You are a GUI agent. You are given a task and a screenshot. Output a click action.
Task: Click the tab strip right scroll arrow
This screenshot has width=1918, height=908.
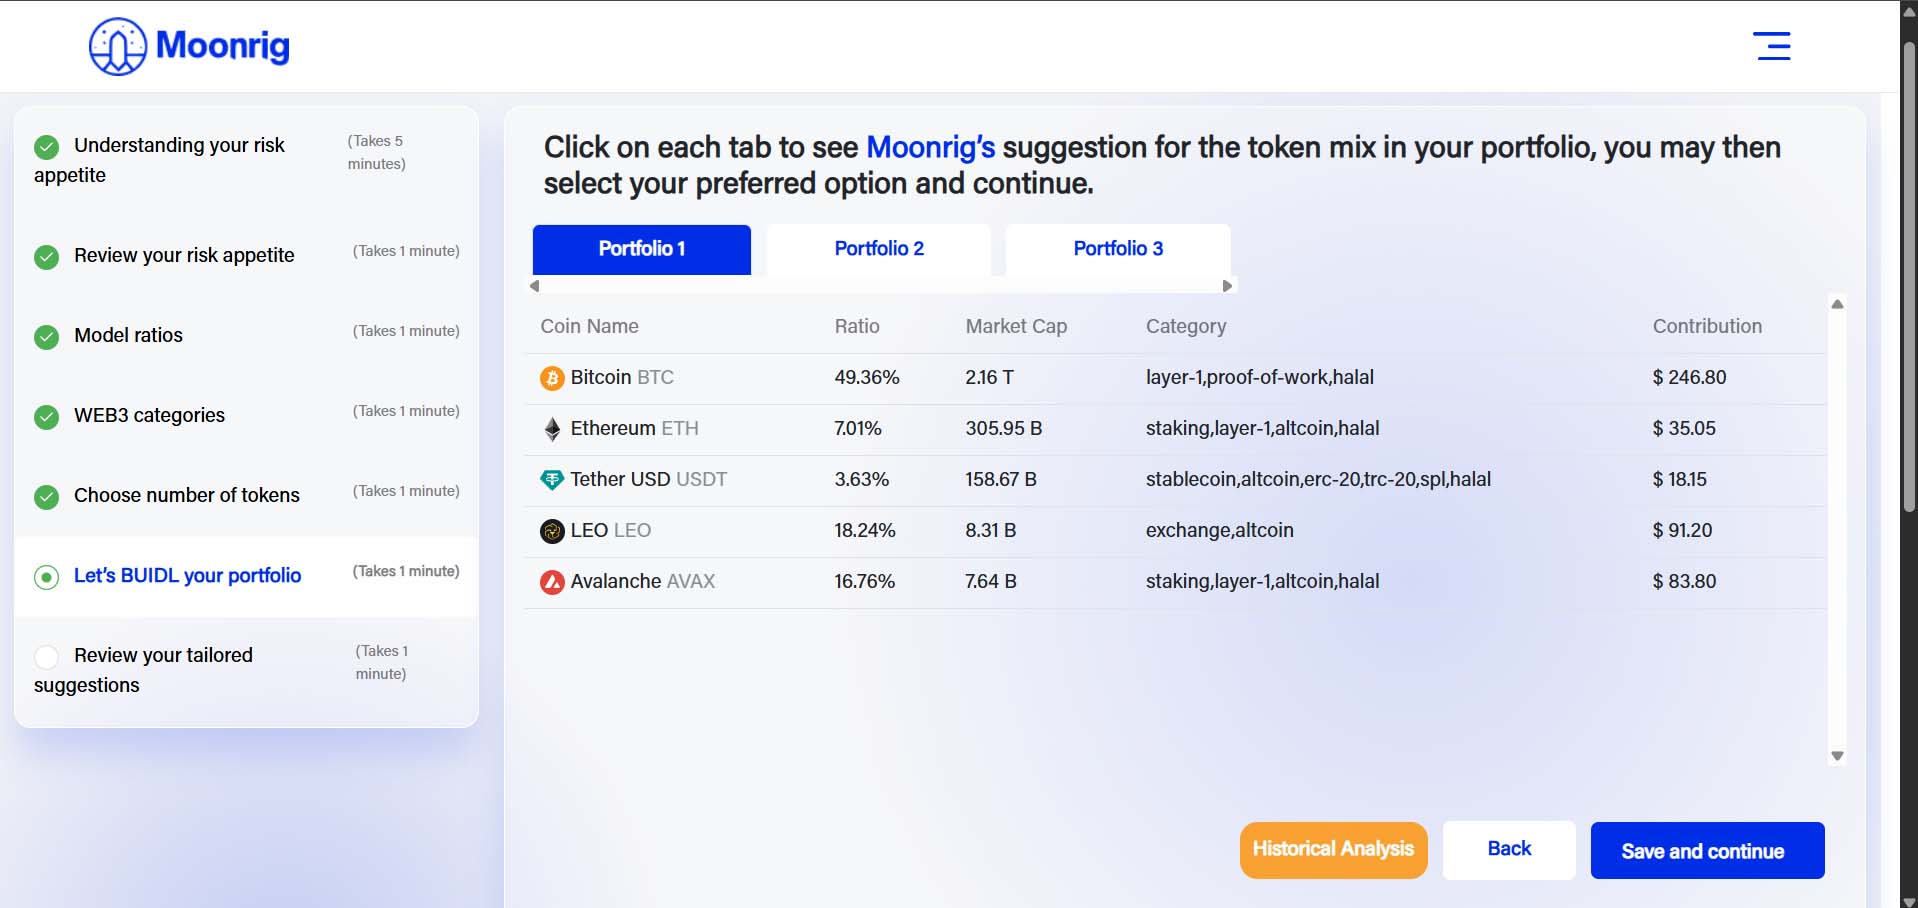pyautogui.click(x=1227, y=286)
